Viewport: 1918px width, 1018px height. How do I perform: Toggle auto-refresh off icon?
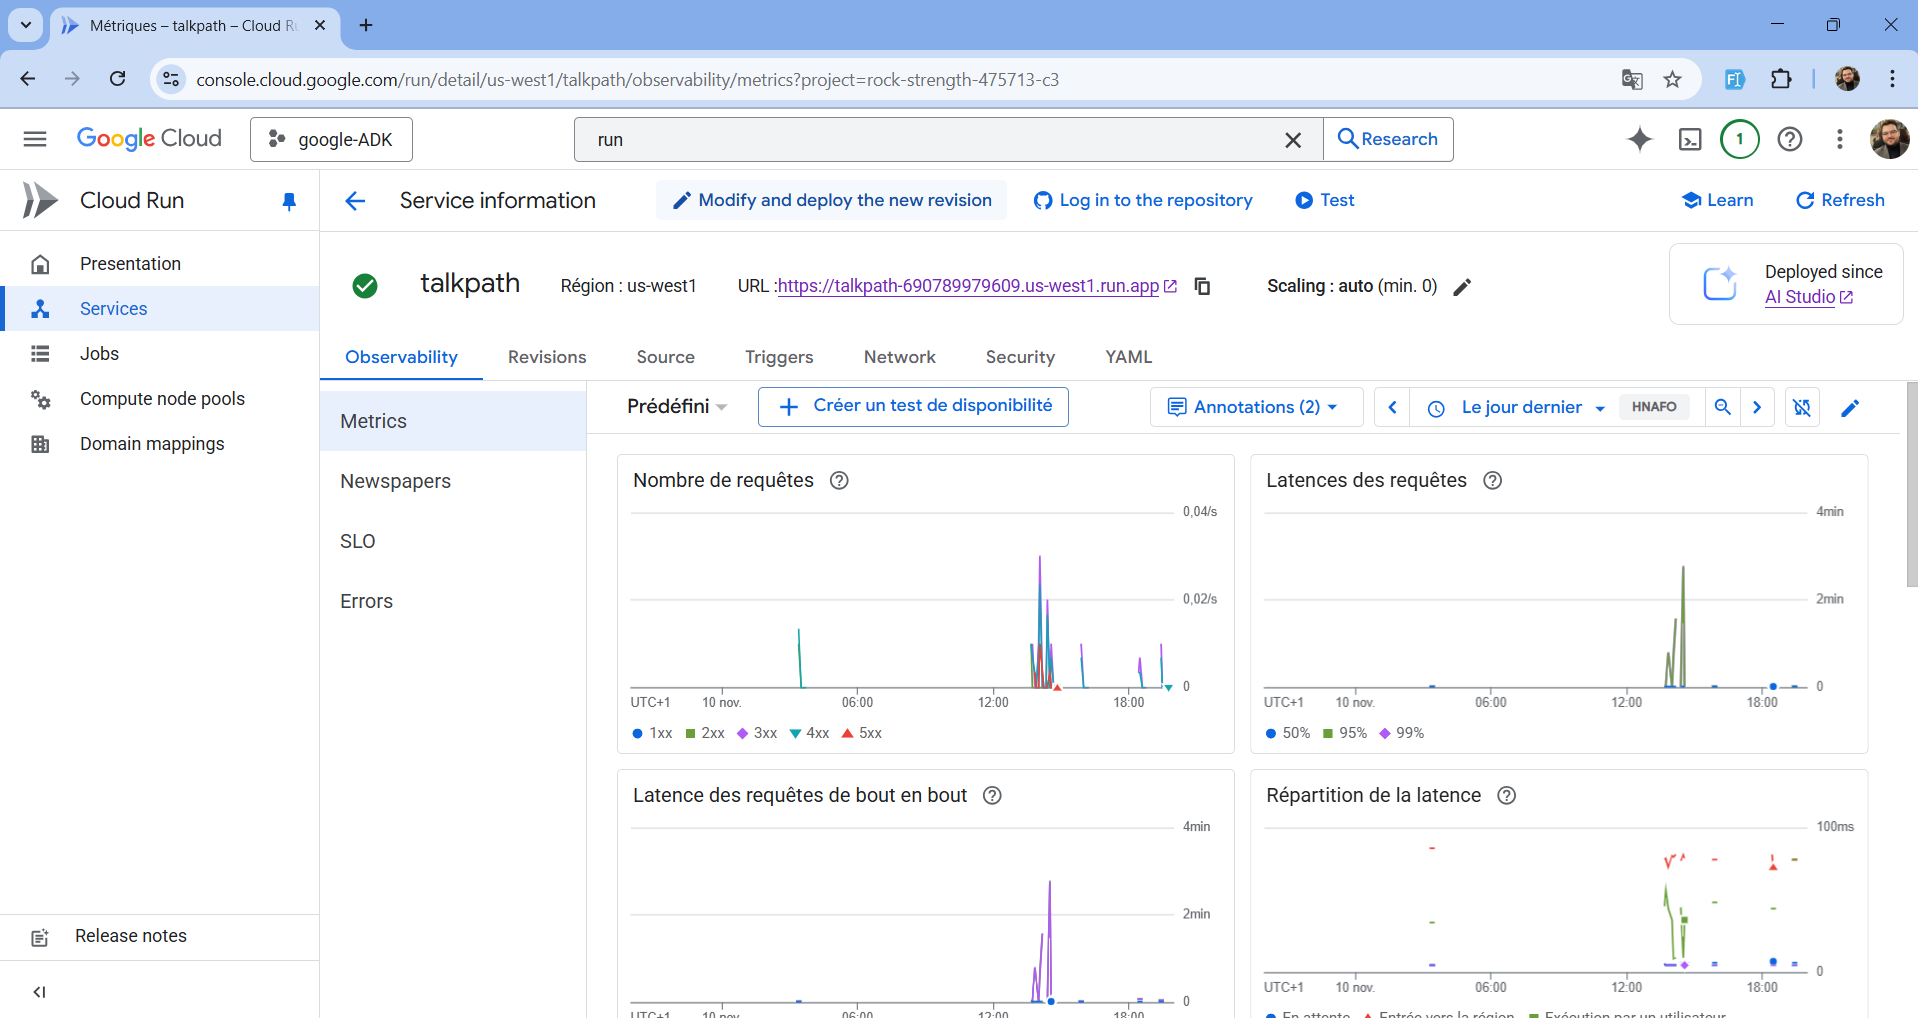point(1802,407)
